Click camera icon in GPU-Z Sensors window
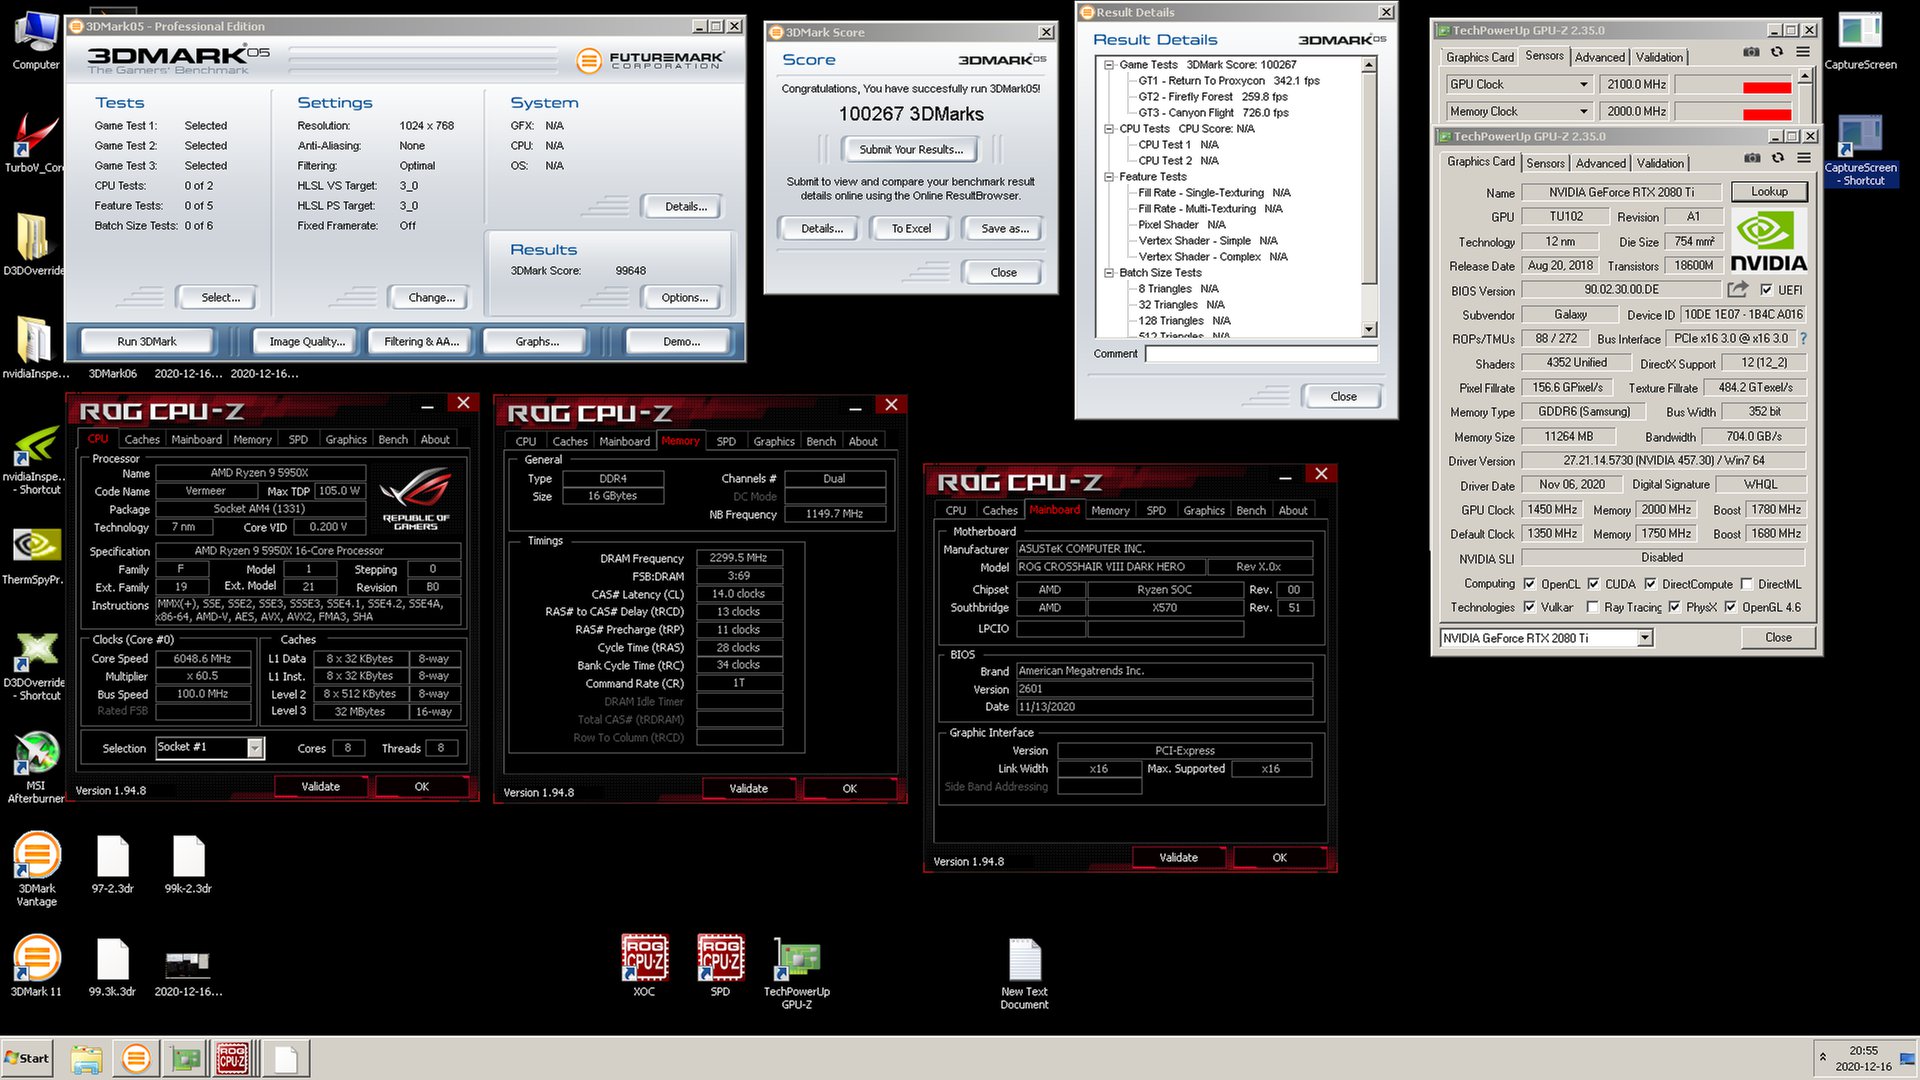 pyautogui.click(x=1751, y=52)
